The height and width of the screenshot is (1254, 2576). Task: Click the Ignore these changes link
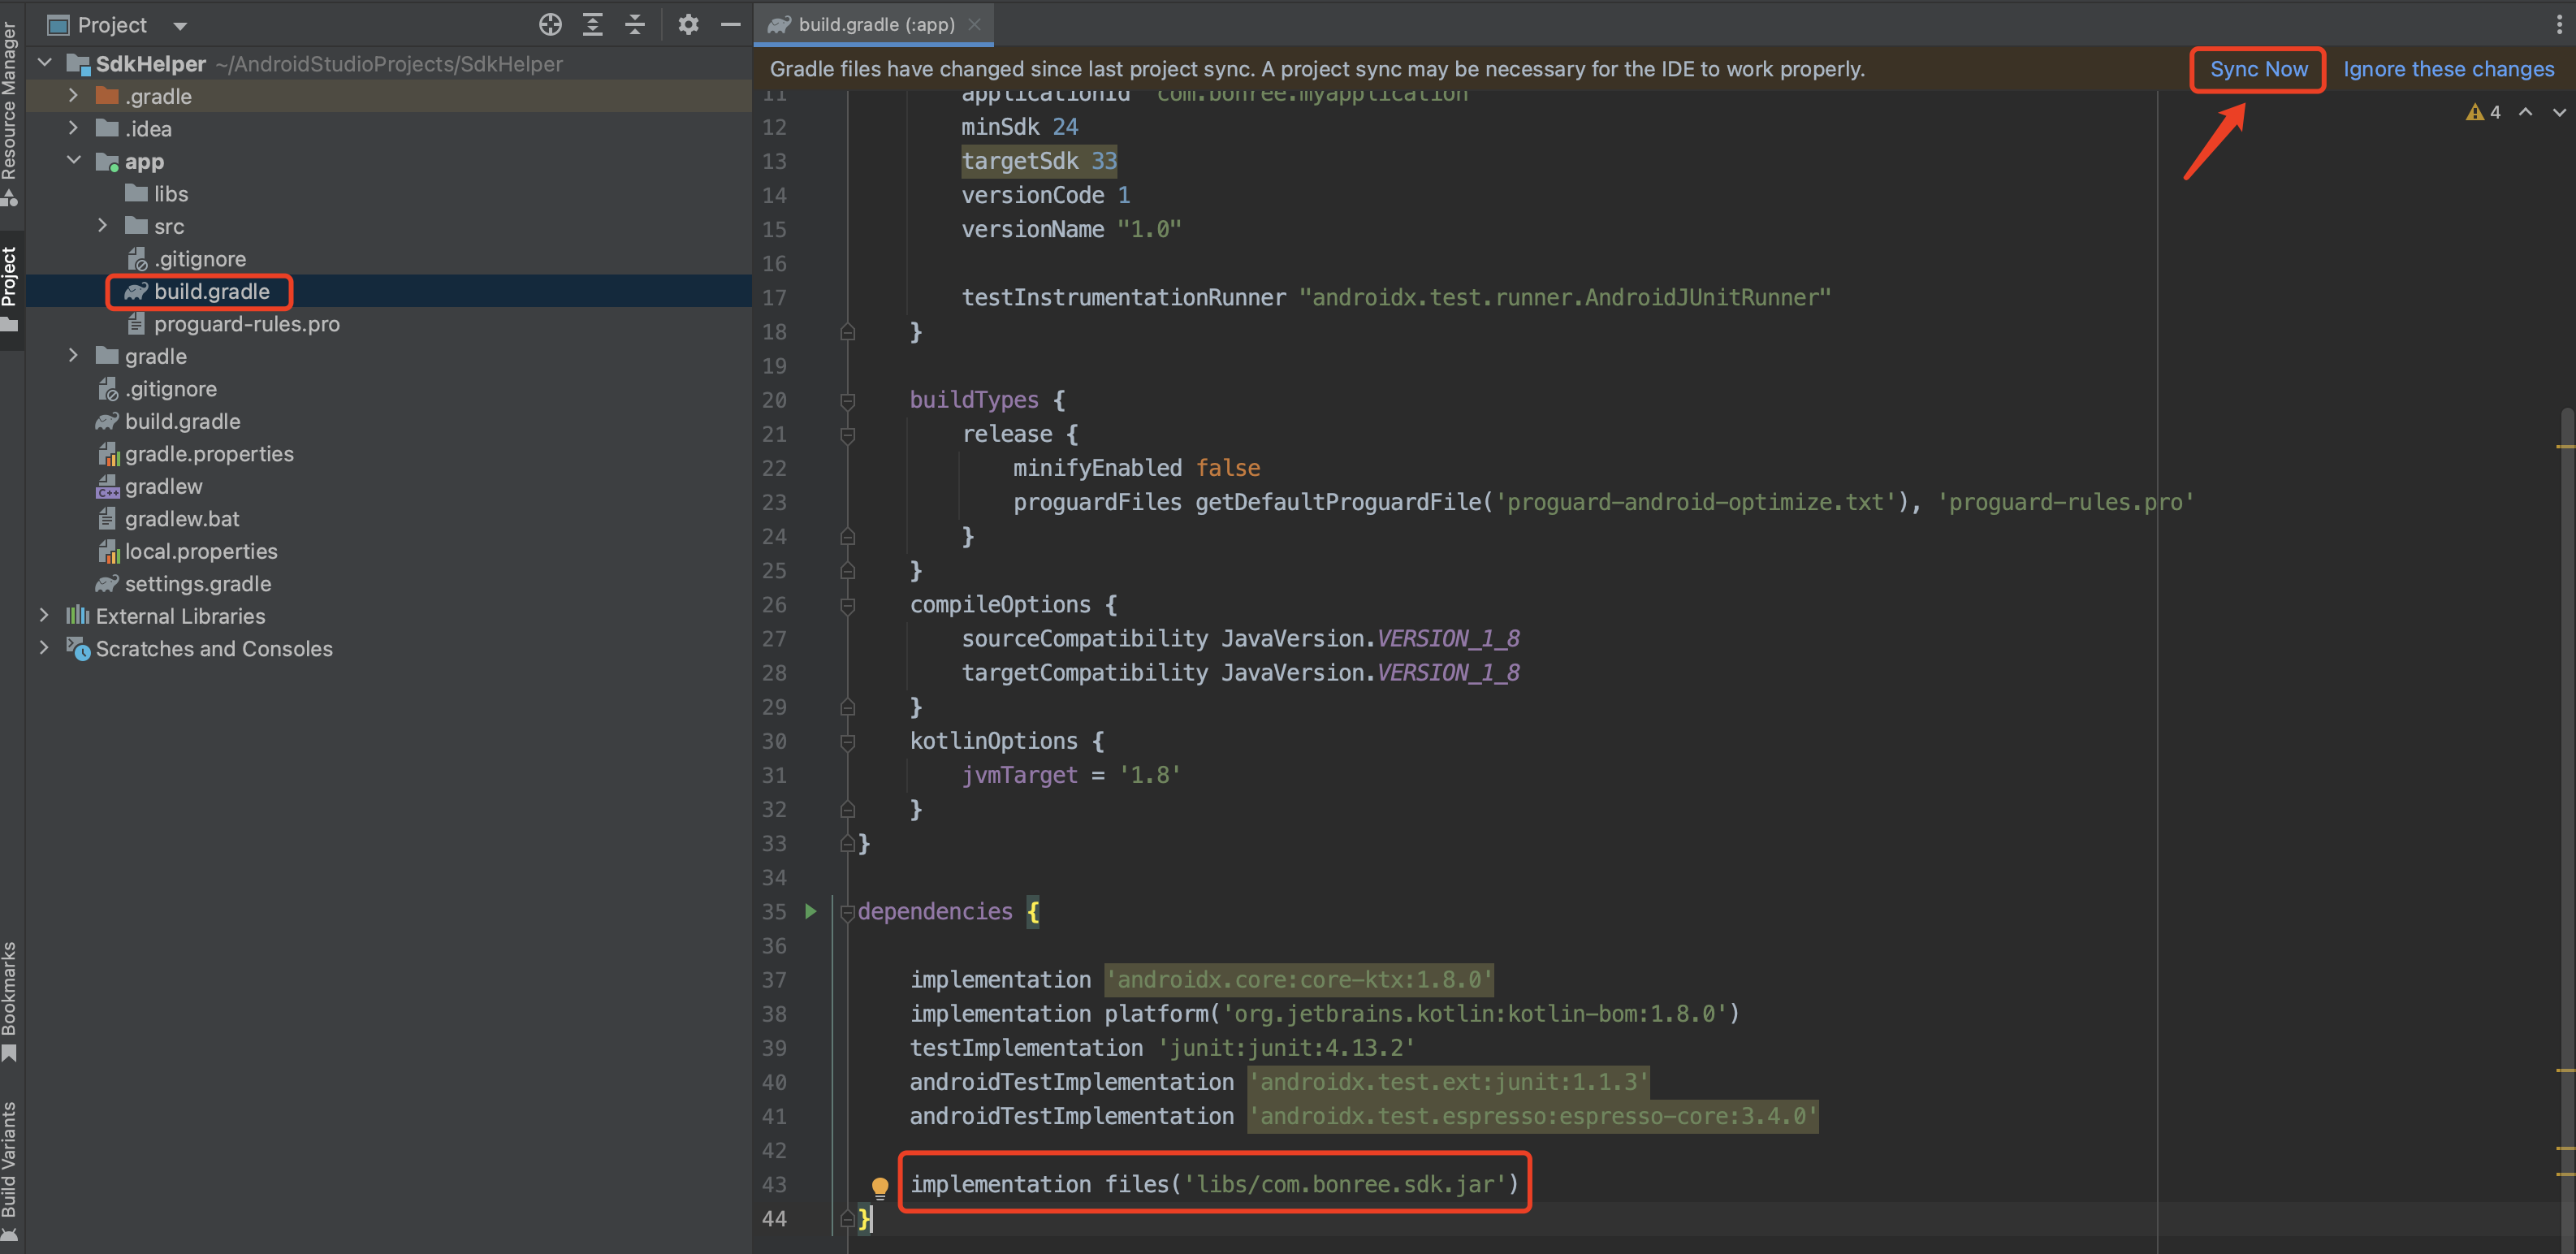(2448, 69)
